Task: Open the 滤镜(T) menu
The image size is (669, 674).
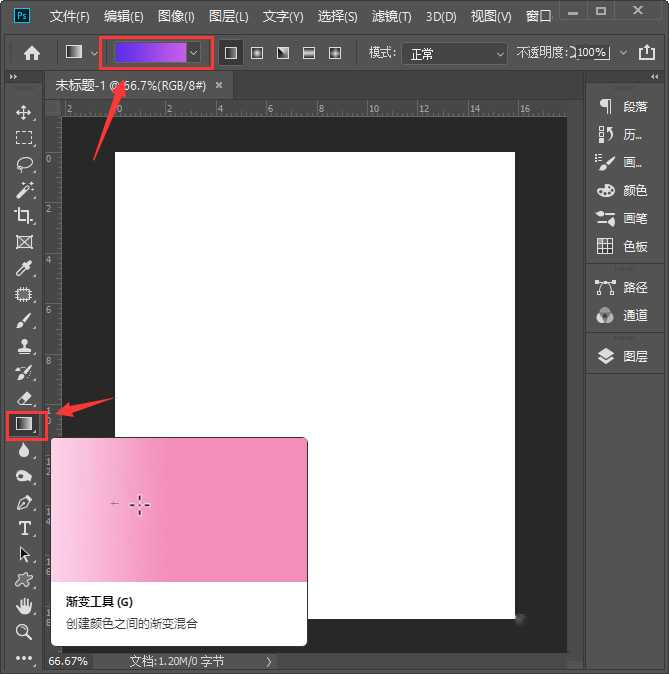Action: [x=391, y=17]
